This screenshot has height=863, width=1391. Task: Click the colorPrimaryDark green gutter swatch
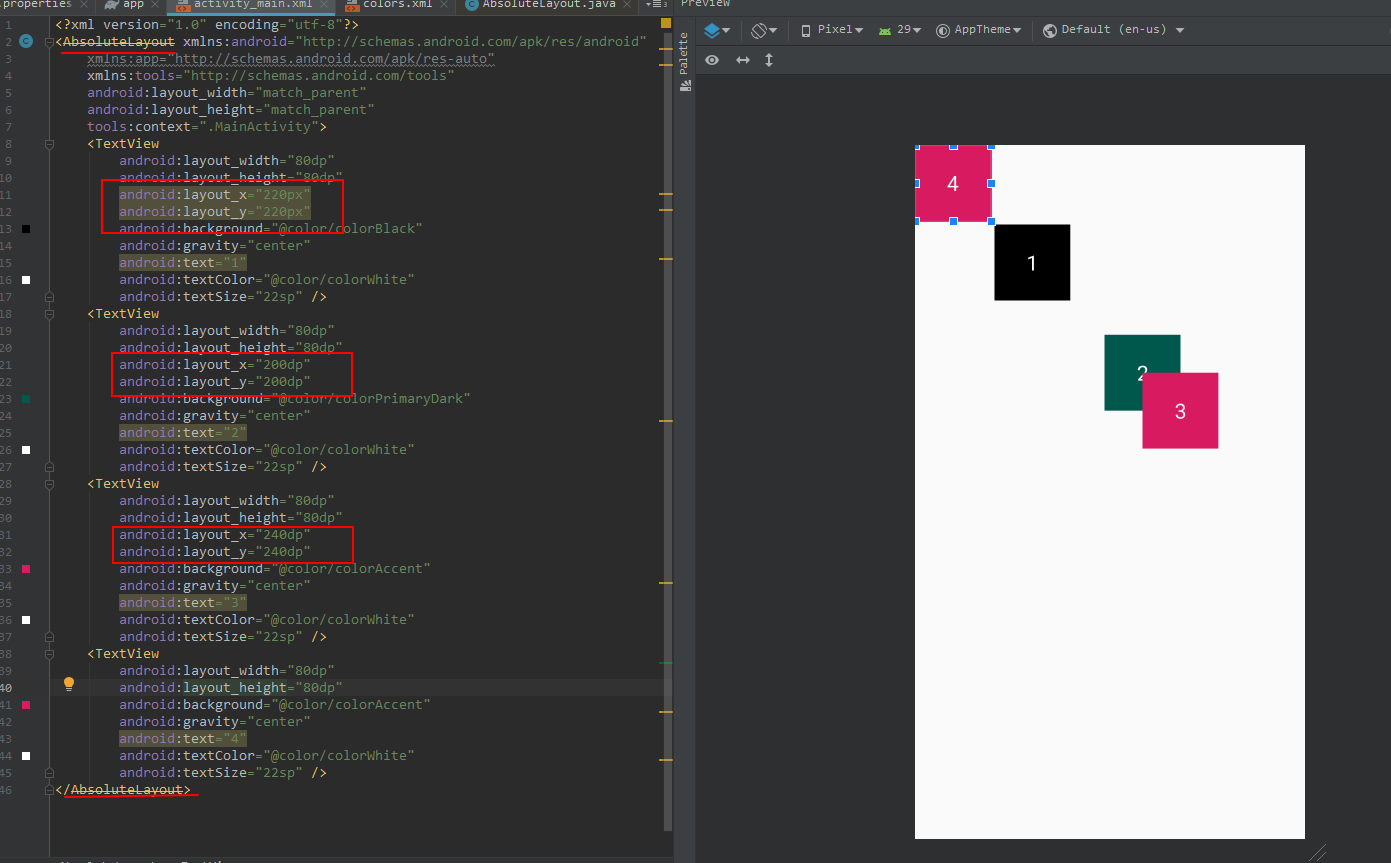26,399
